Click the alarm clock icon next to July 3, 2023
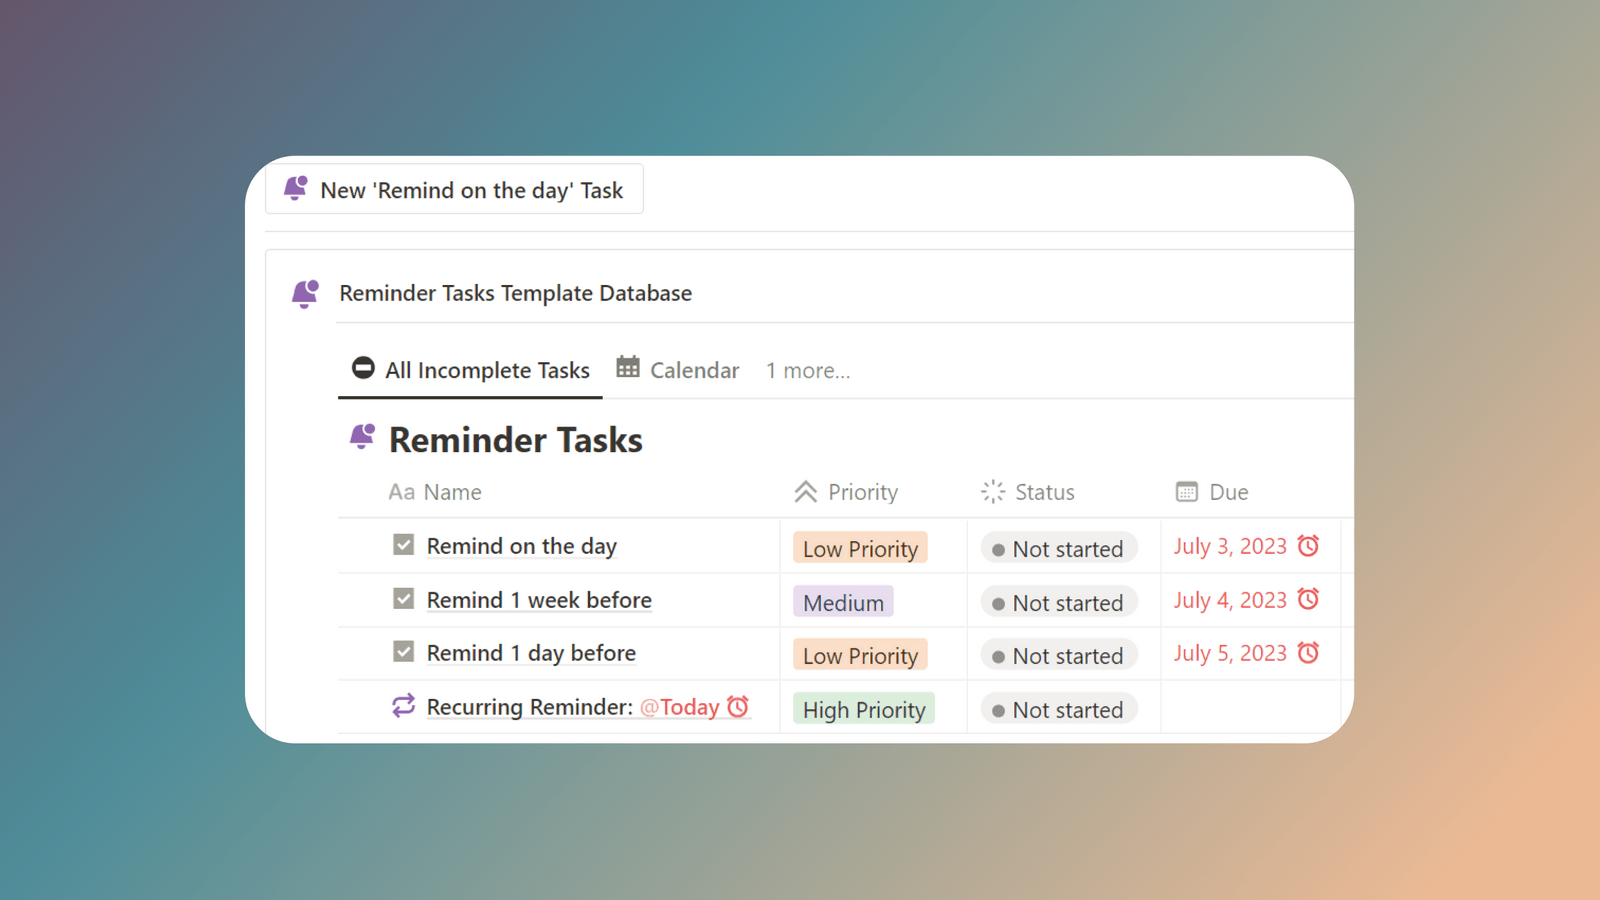The image size is (1600, 900). 1310,545
